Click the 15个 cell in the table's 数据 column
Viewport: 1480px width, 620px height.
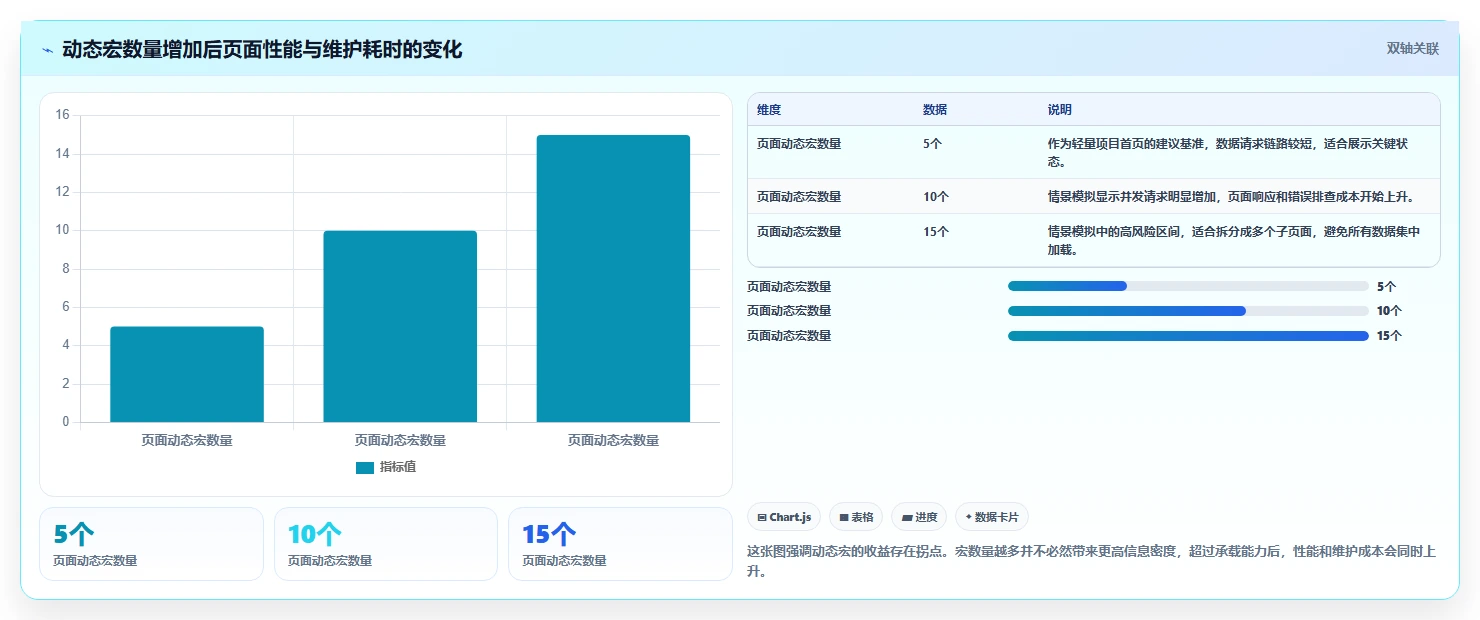pyautogui.click(x=936, y=232)
